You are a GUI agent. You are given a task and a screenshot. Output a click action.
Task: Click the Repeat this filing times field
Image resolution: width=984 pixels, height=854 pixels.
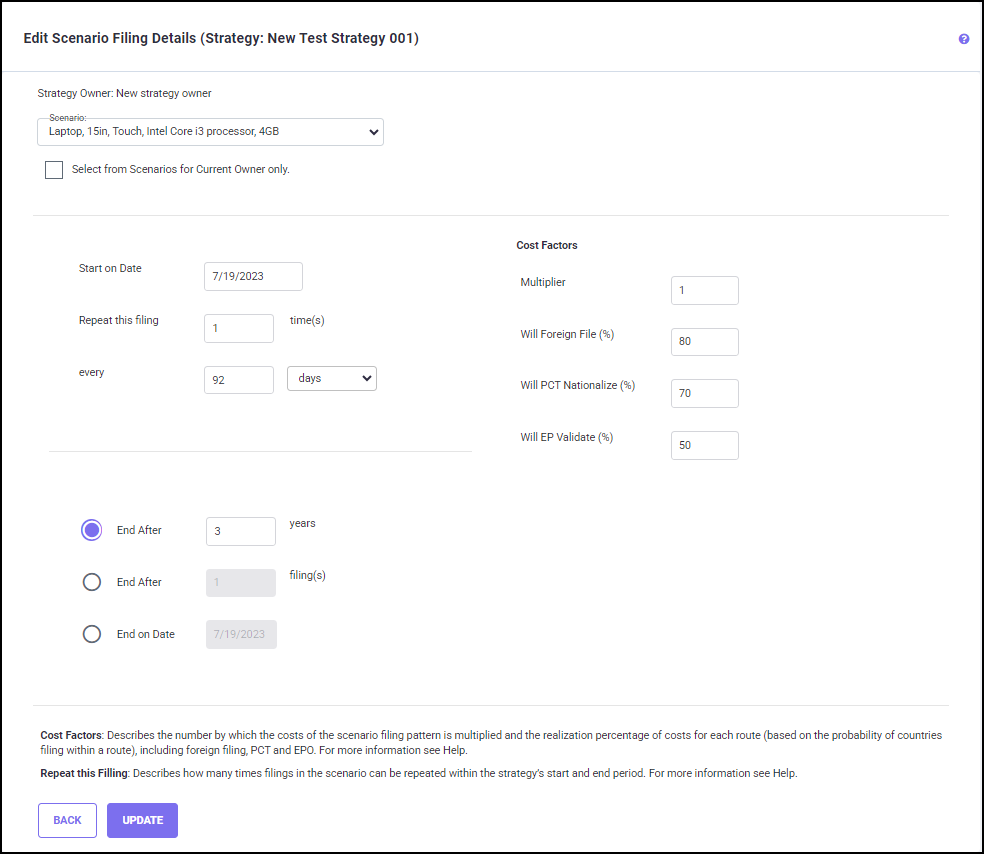[239, 328]
